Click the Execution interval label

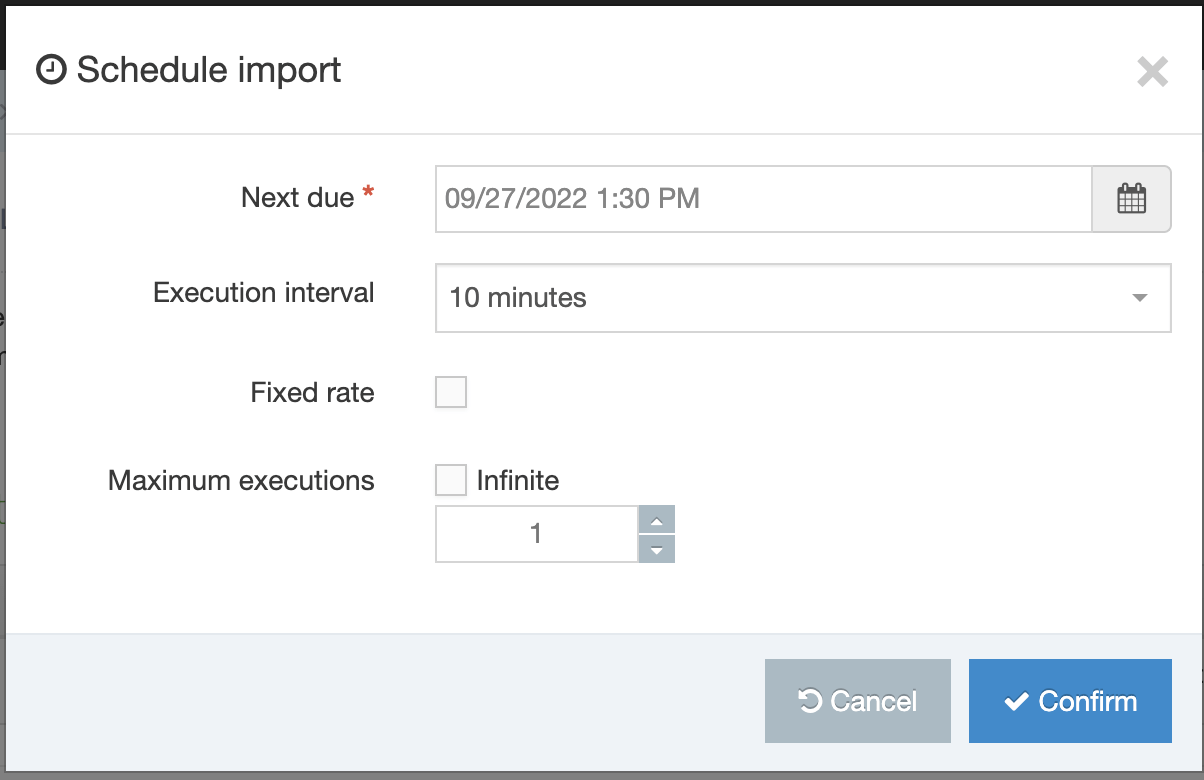[264, 293]
